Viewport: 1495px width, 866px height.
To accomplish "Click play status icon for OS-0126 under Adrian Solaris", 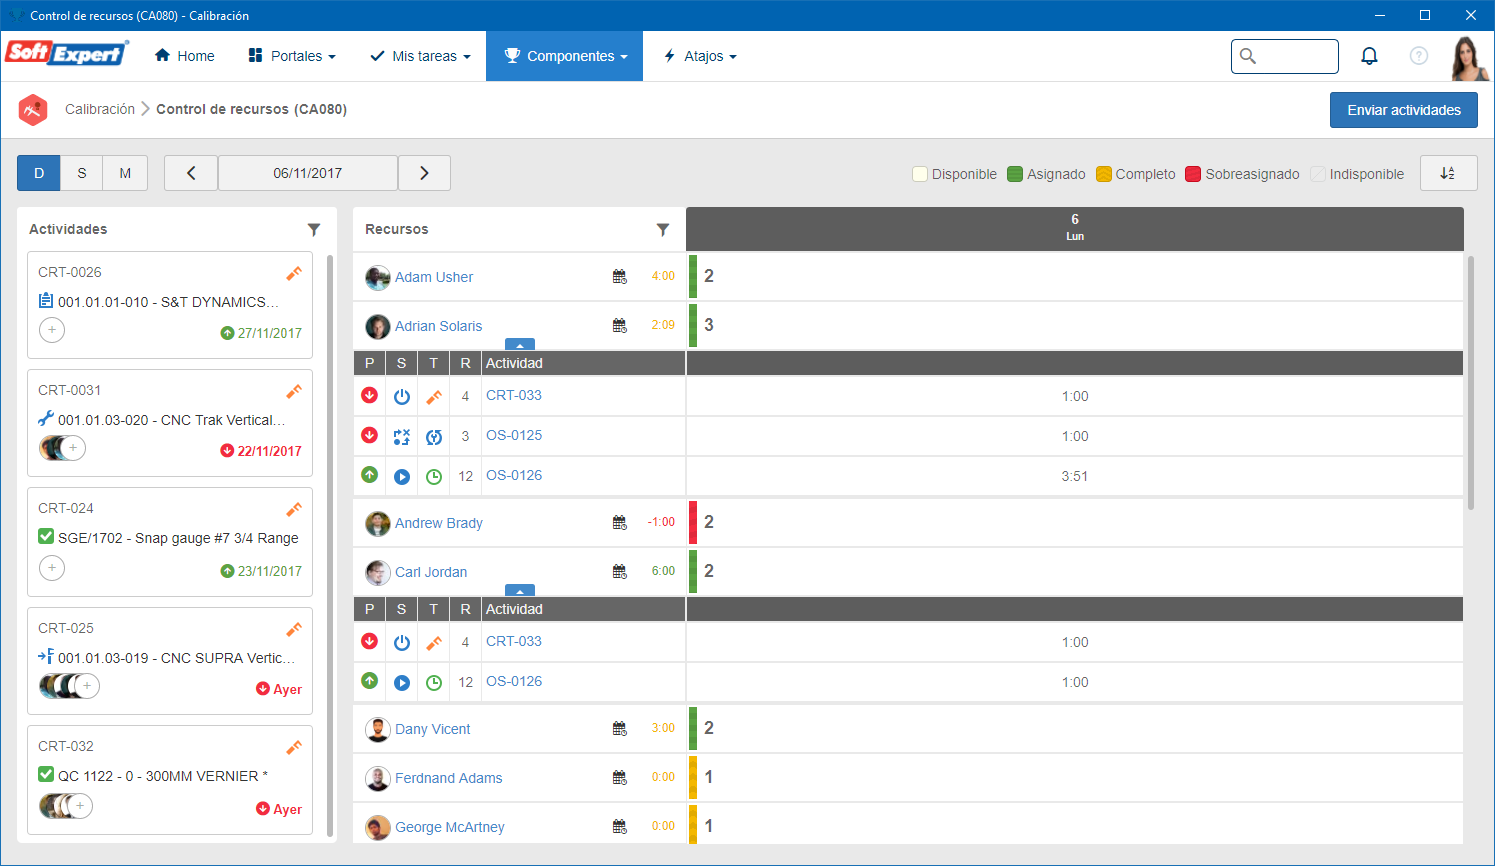I will point(402,476).
